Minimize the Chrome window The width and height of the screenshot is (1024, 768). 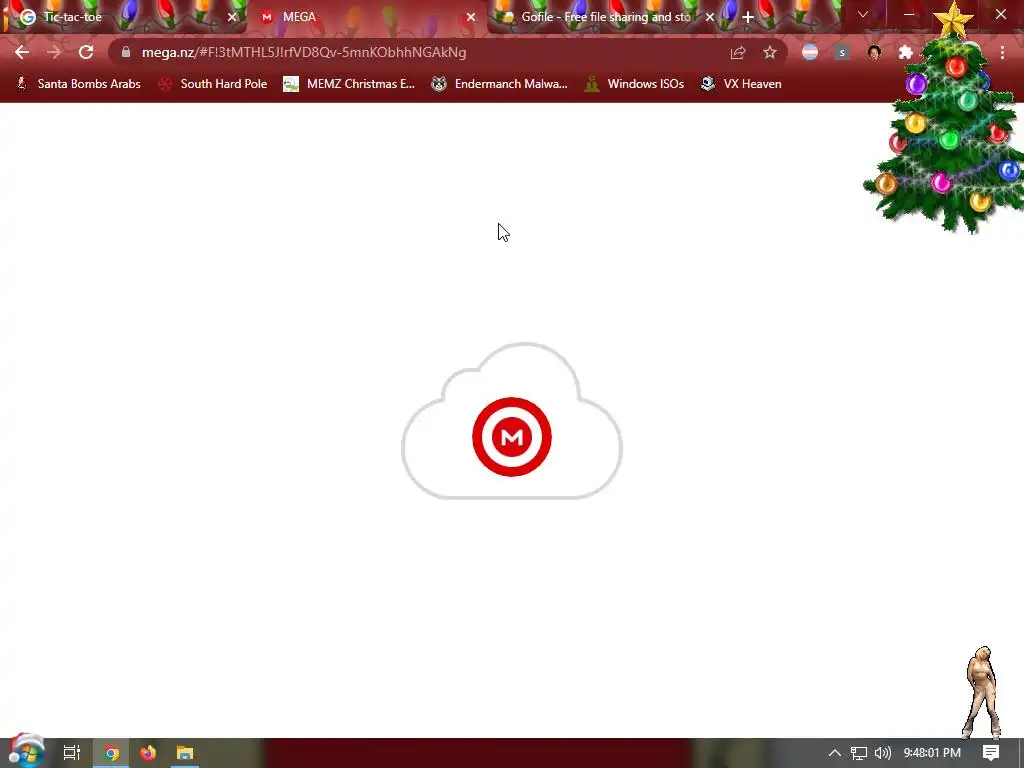(908, 14)
